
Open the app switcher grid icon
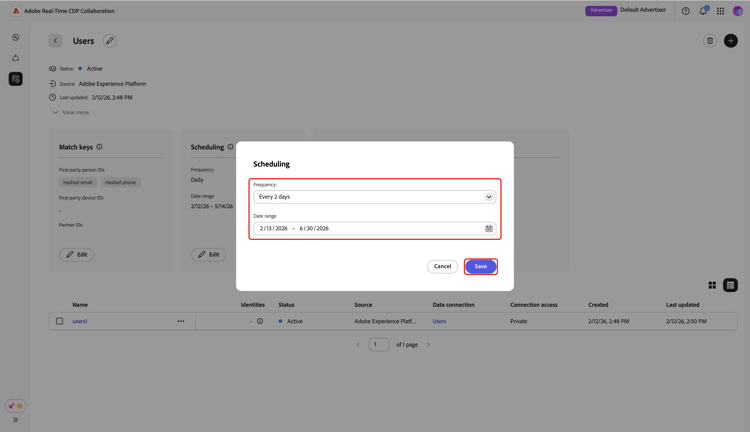click(x=720, y=11)
